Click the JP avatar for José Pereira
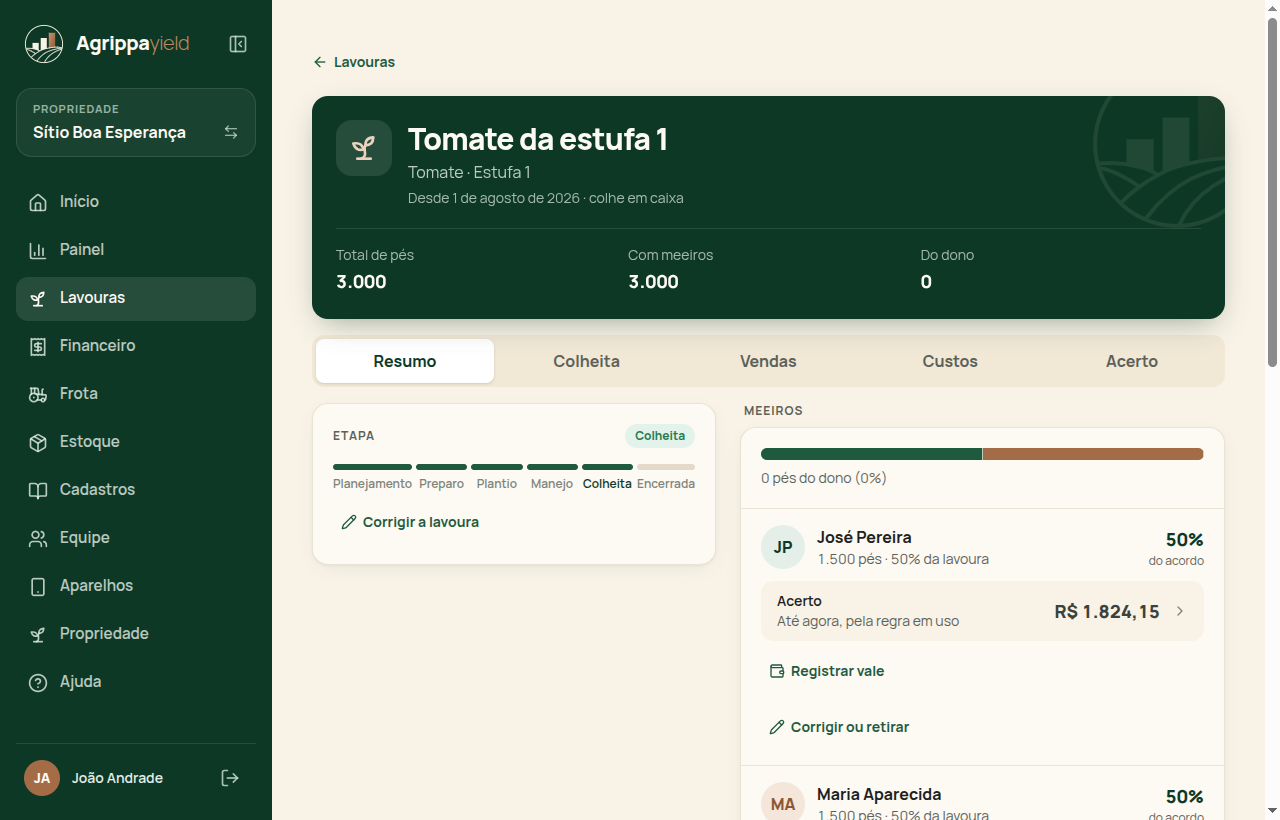Viewport: 1280px width, 820px height. (x=783, y=547)
